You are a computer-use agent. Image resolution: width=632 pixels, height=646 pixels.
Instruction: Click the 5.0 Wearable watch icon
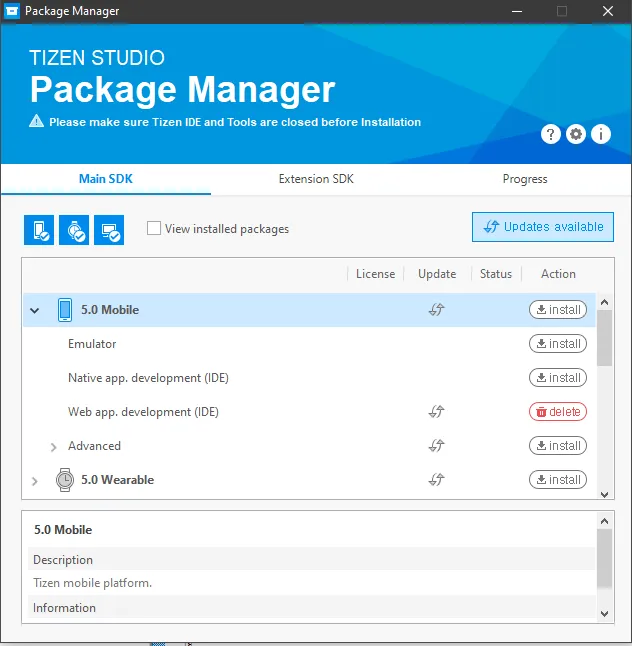pos(65,480)
